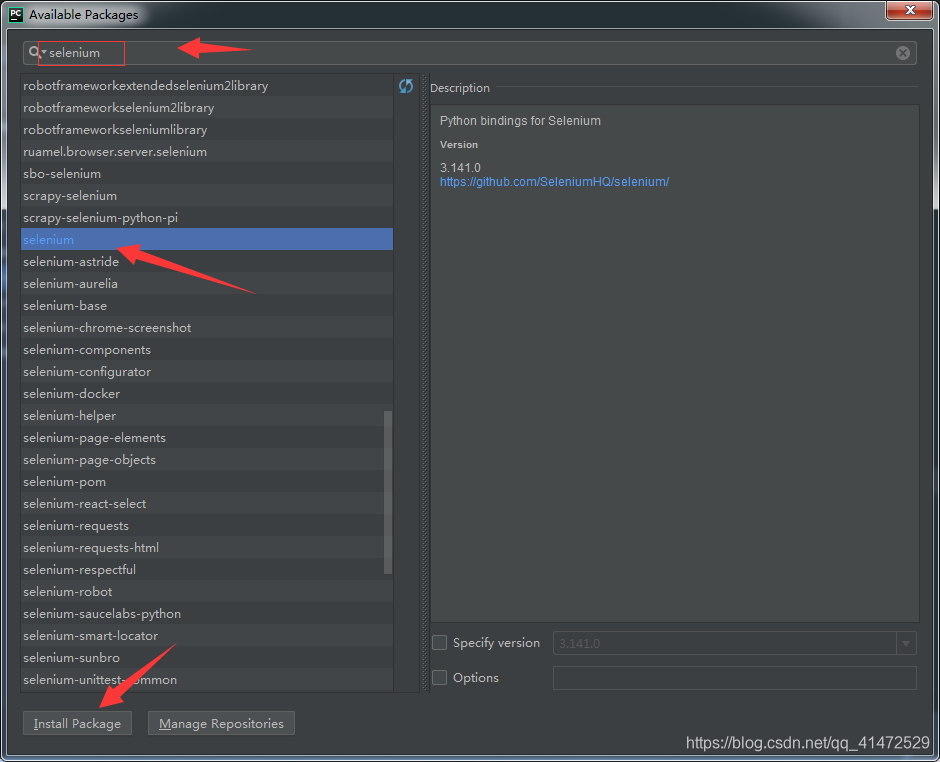
Task: Select the selenium-respectful package
Action: 207,570
